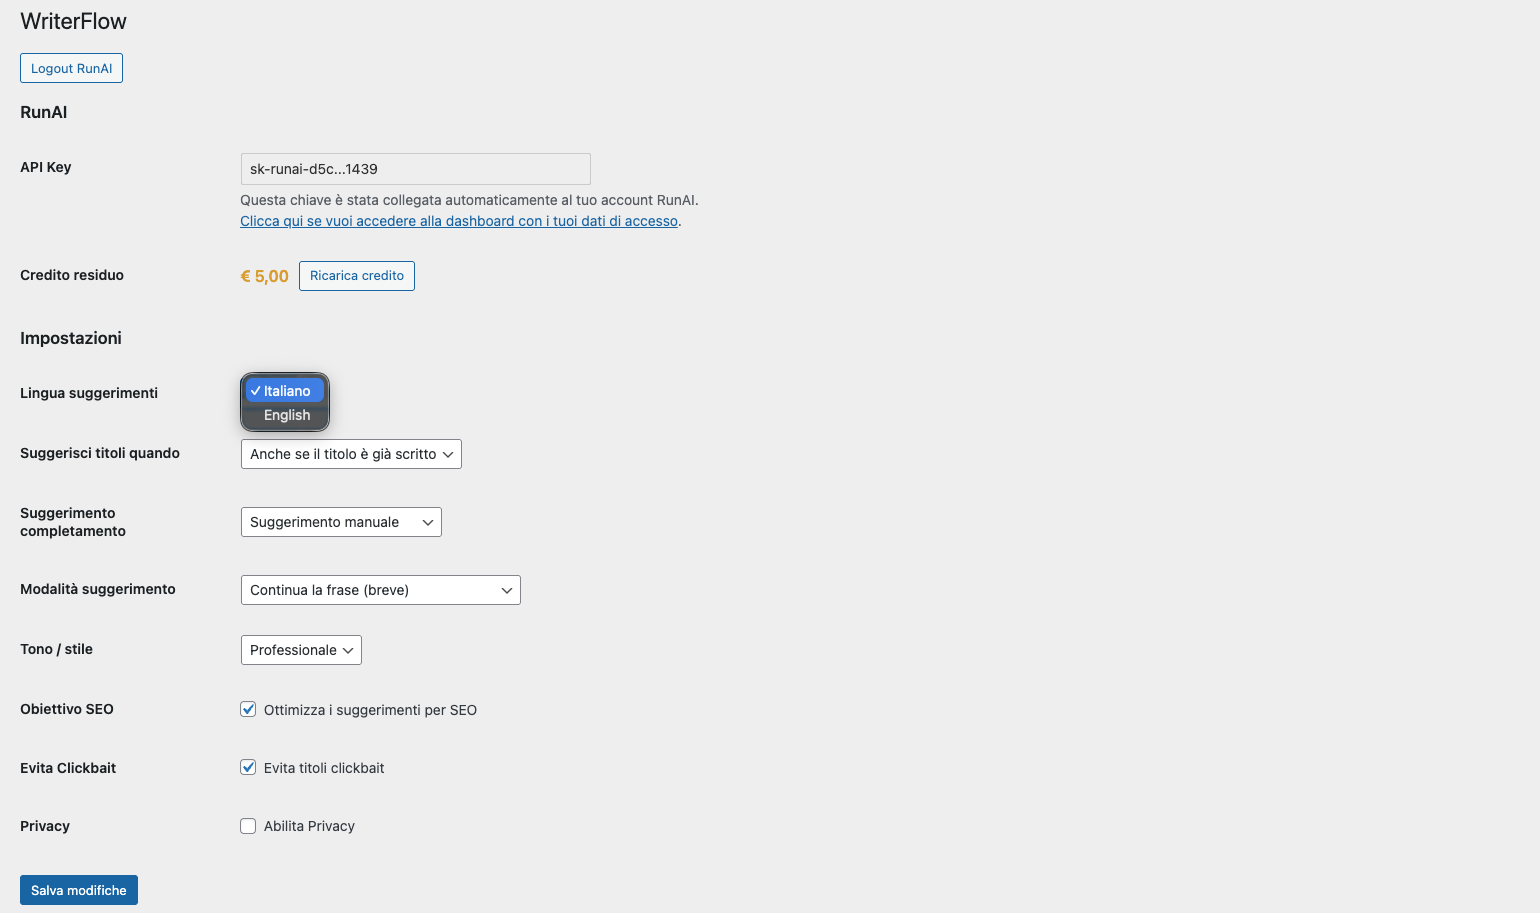
Task: Click the Salva modifiche button
Action: [79, 890]
